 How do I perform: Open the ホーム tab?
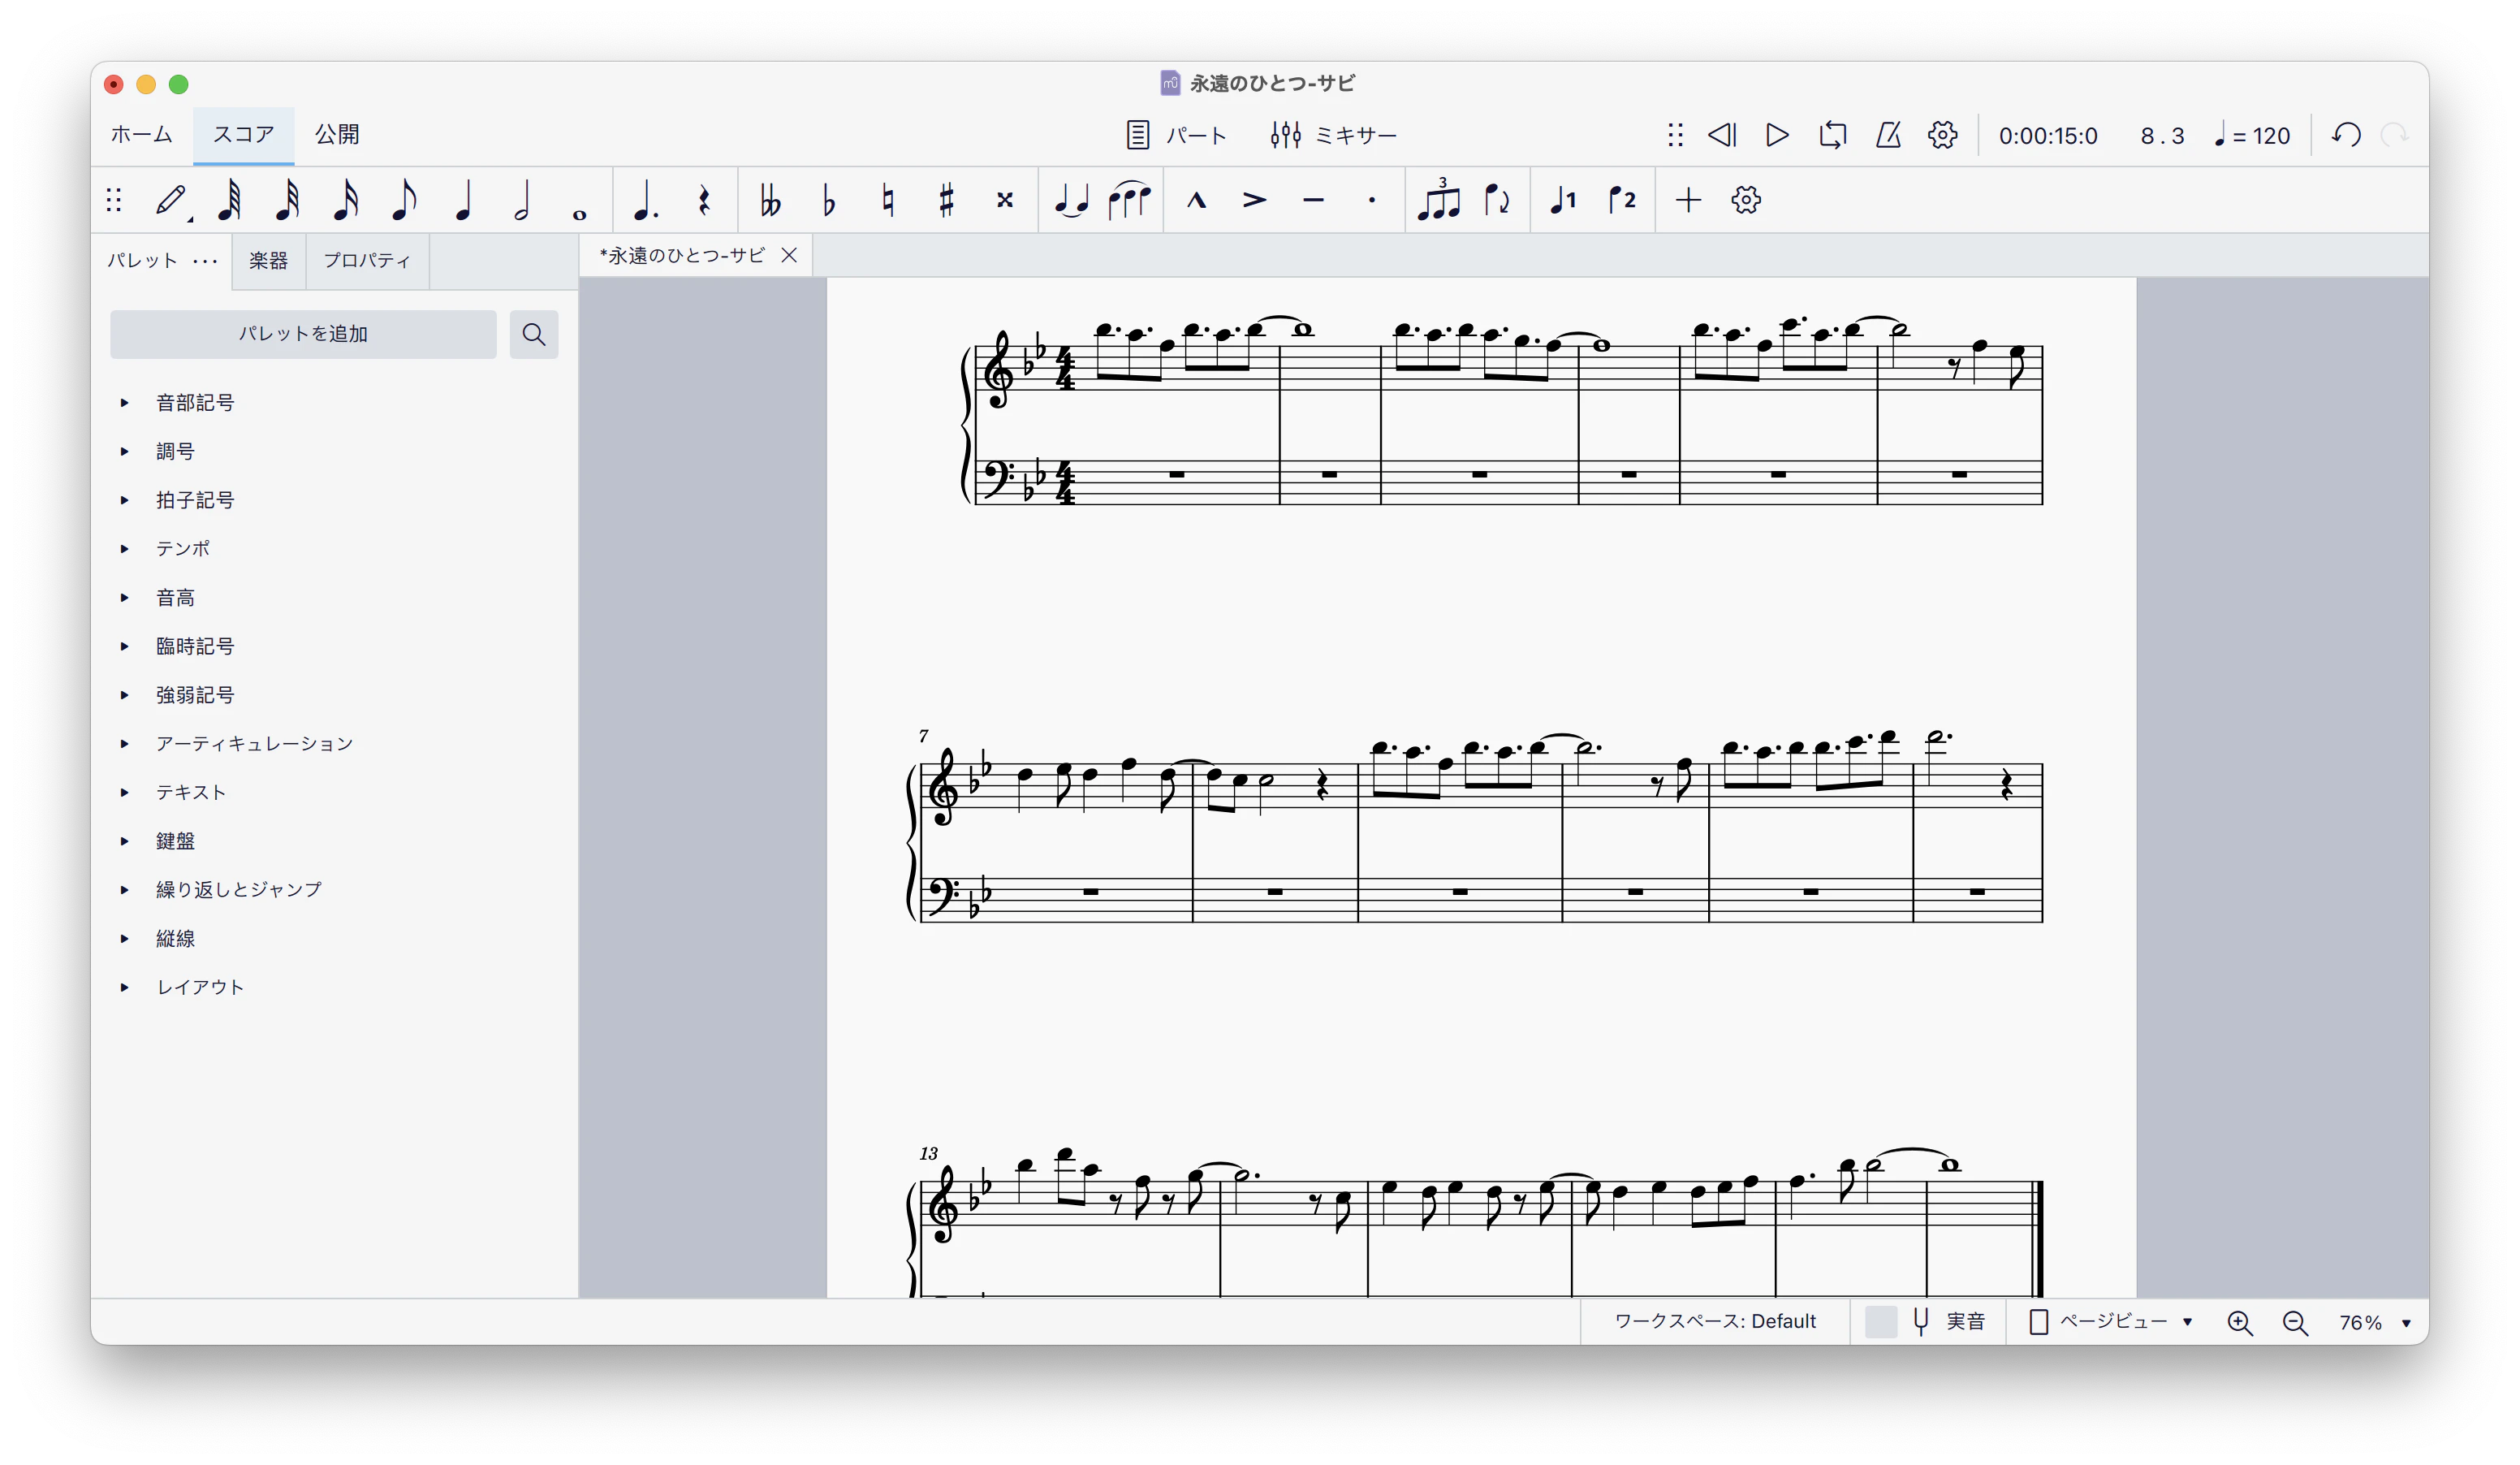[141, 135]
